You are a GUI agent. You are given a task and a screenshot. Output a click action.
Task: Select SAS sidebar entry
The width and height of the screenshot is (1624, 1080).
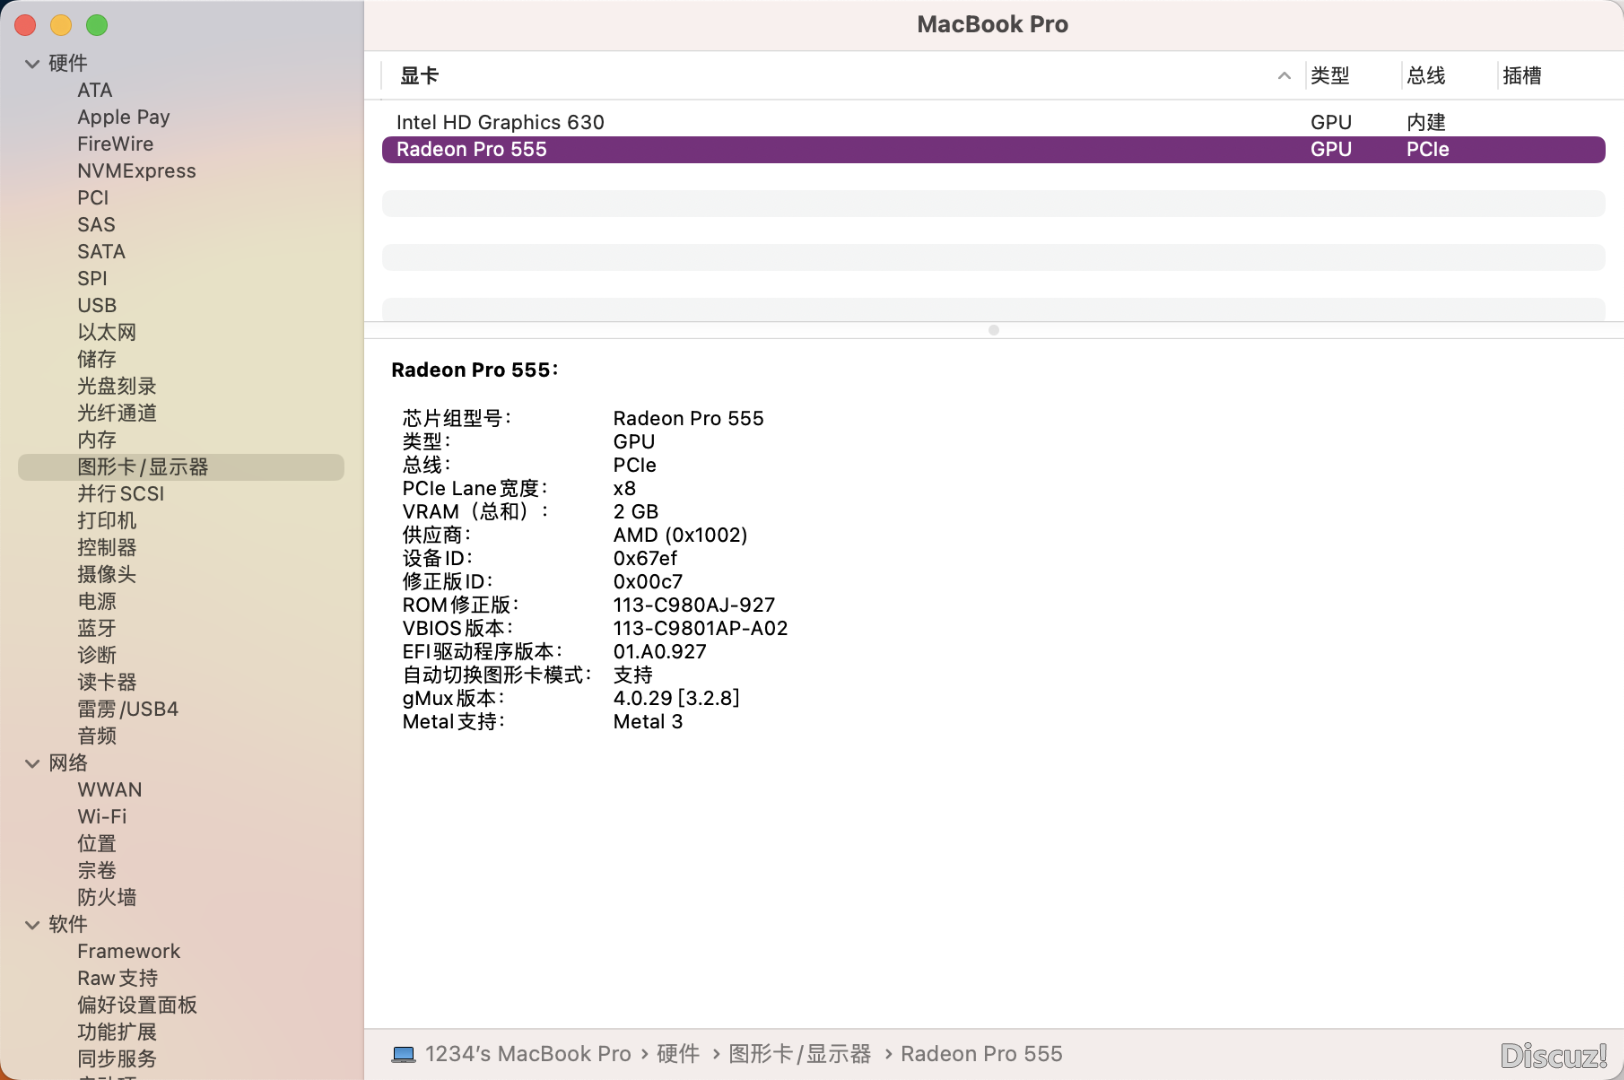click(97, 225)
